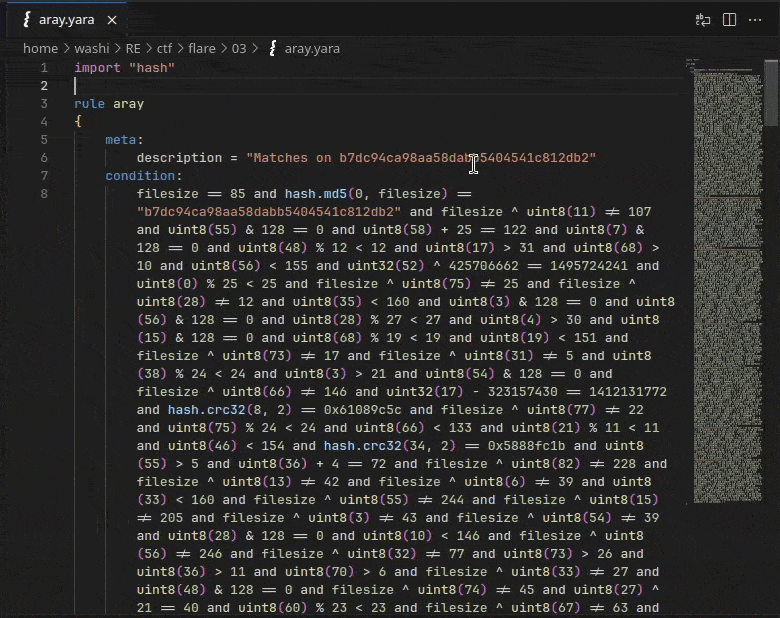Open '03' breadcrumb segment
This screenshot has width=780, height=618.
tap(239, 48)
